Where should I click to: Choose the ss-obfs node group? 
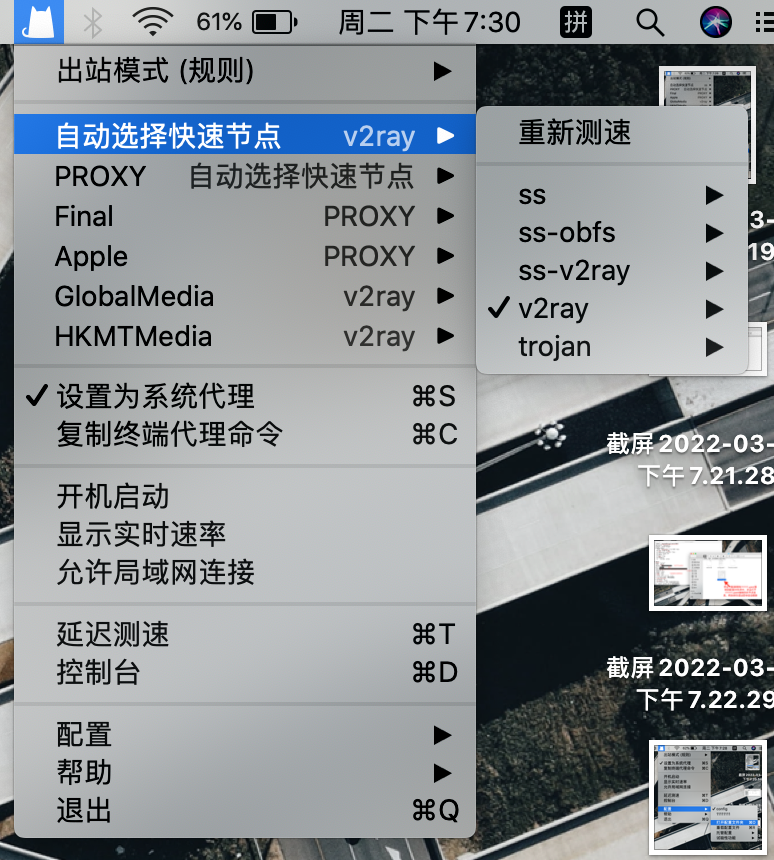coord(612,233)
